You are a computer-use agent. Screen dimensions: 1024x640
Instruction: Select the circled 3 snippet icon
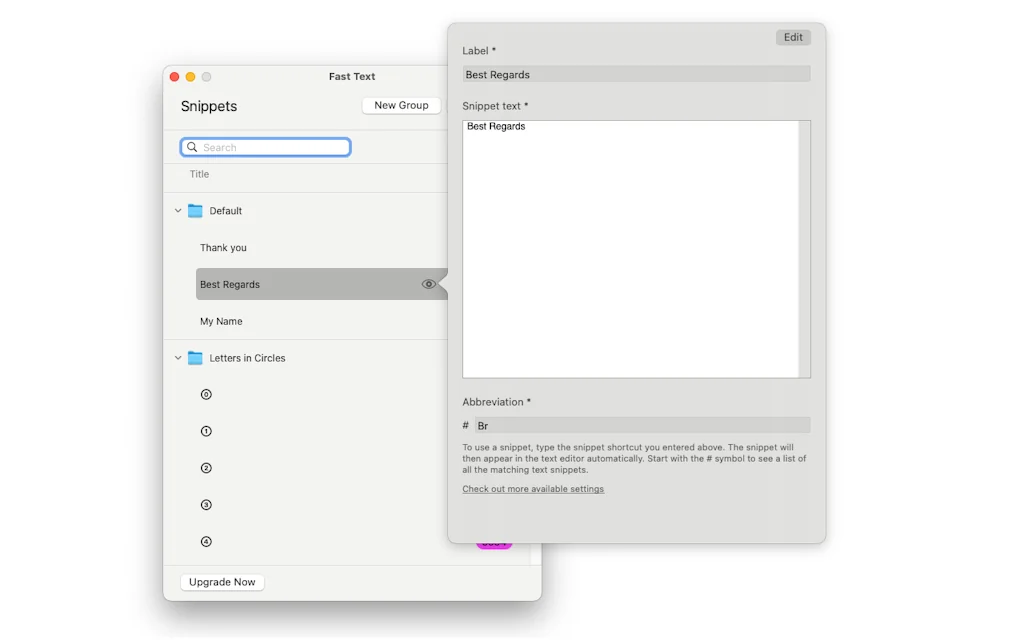pyautogui.click(x=206, y=504)
